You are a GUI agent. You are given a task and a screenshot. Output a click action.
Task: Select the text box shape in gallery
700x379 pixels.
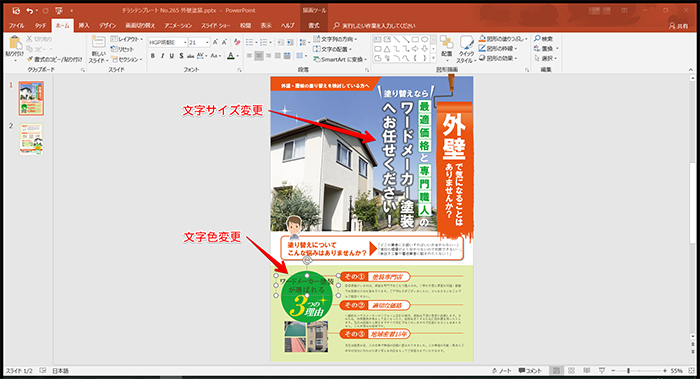coord(378,39)
